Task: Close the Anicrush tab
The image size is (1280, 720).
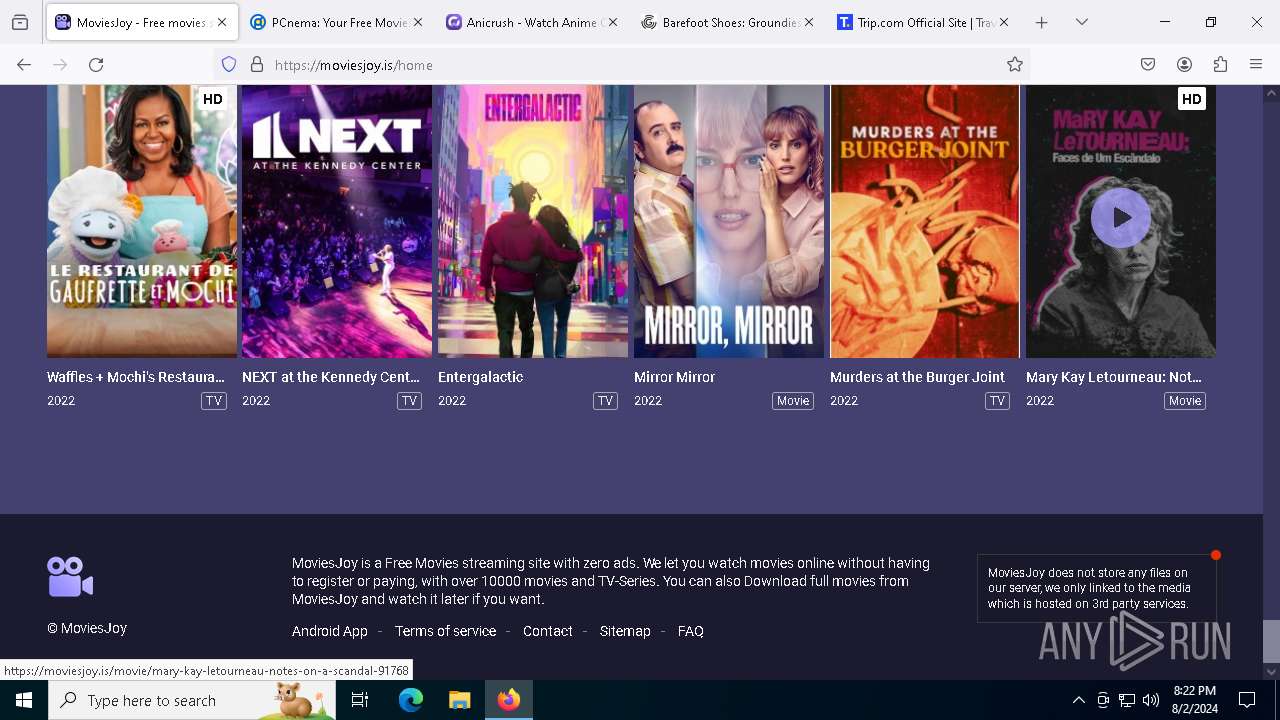Action: [x=613, y=22]
